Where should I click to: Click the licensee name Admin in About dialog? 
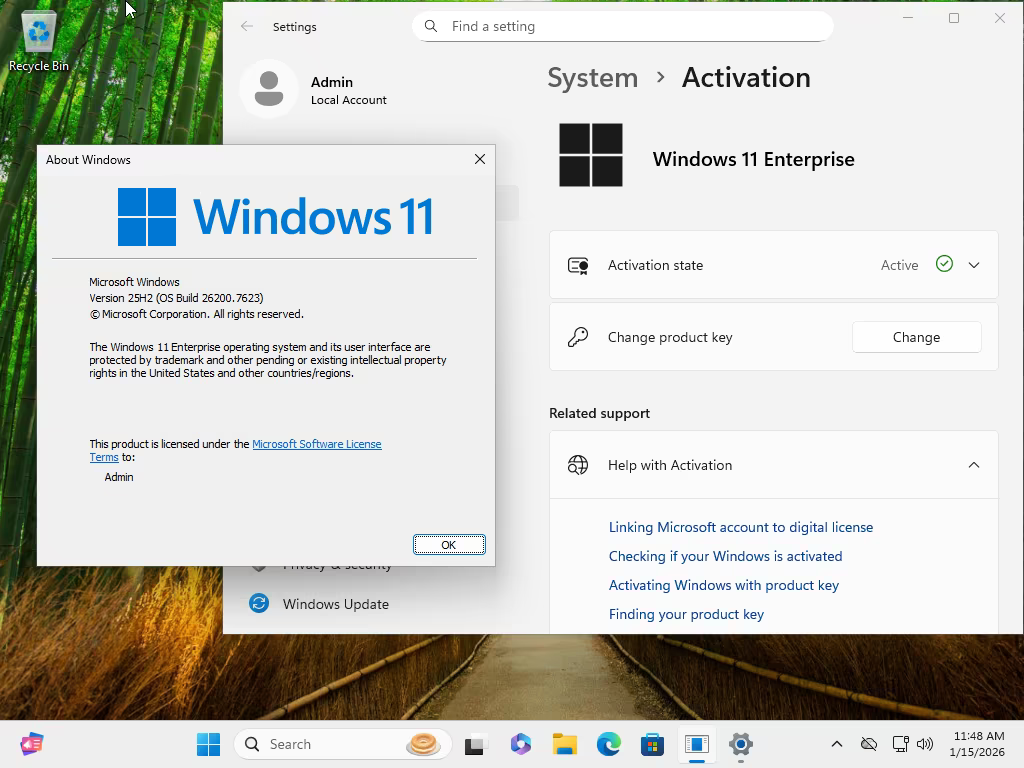pyautogui.click(x=119, y=477)
